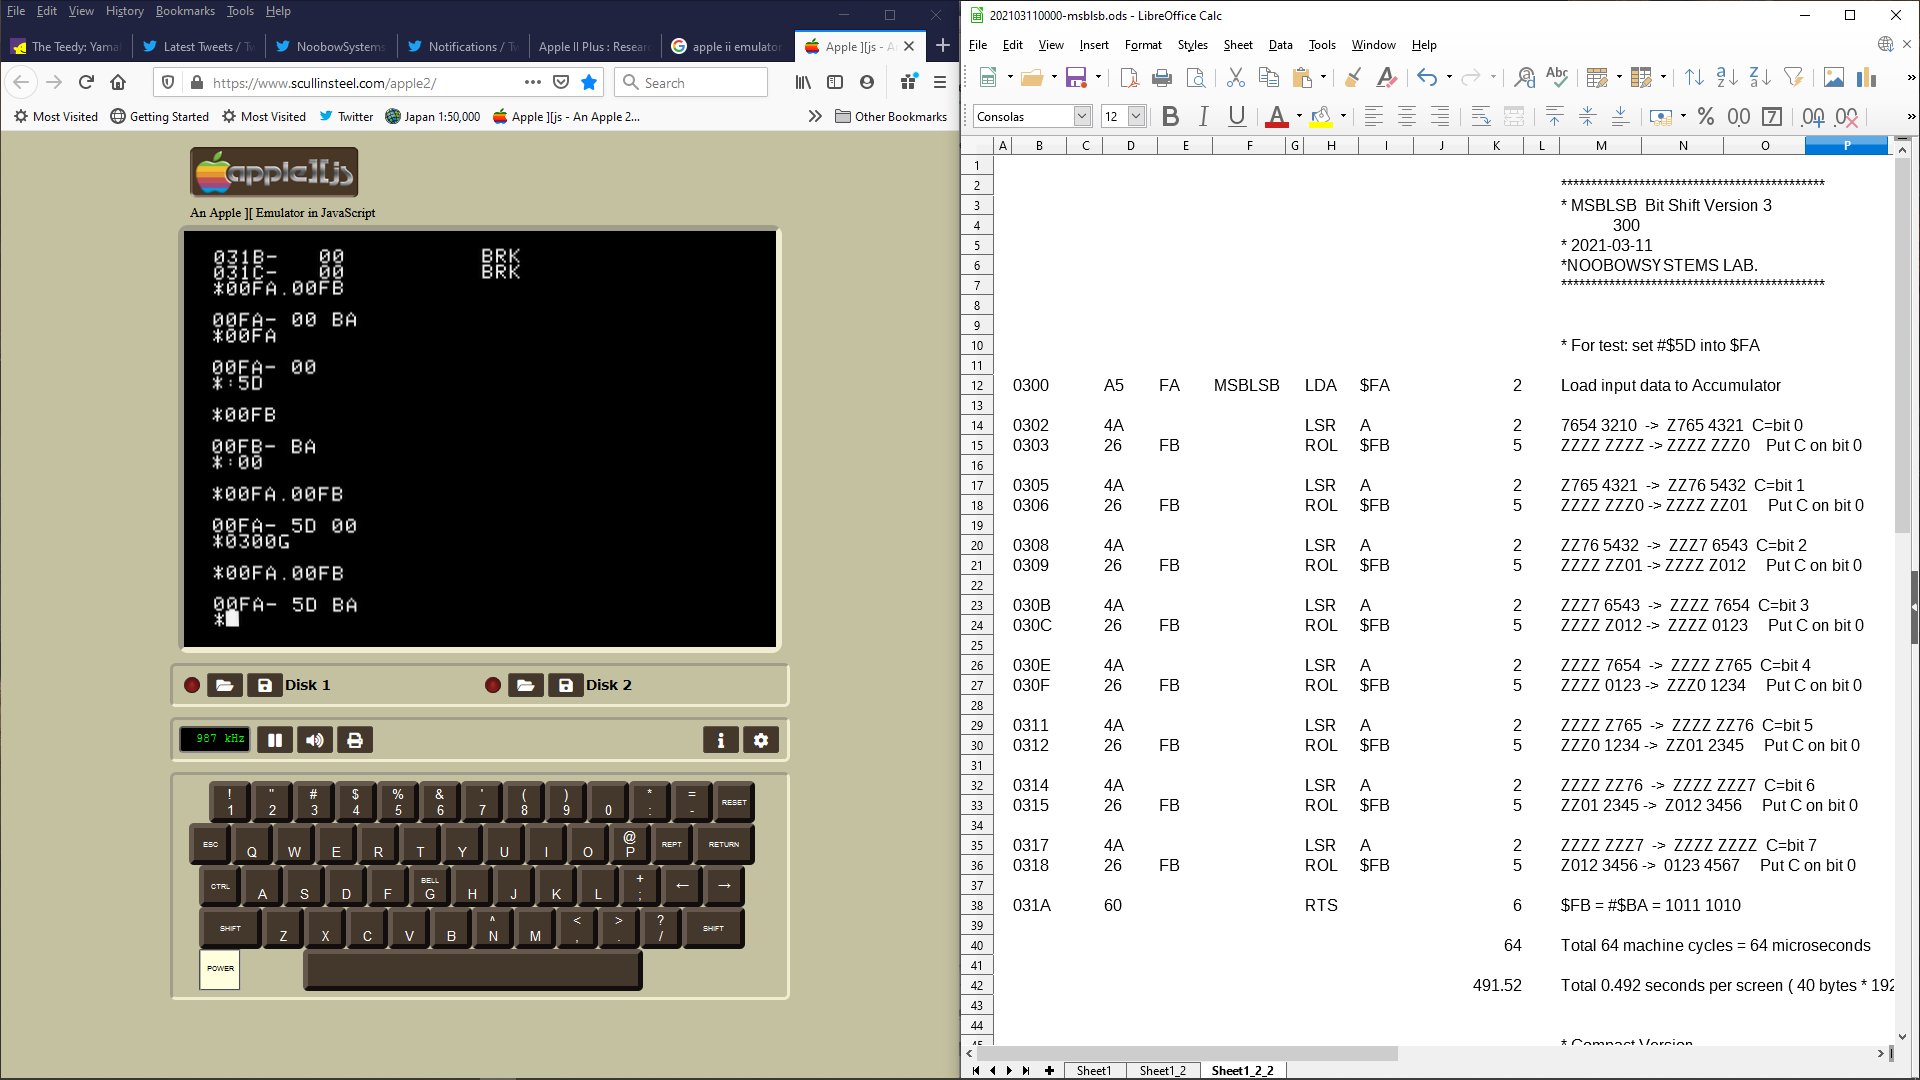Screen dimensions: 1920x1080
Task: Switch to Sheet1_2 tab
Action: tap(1162, 1071)
